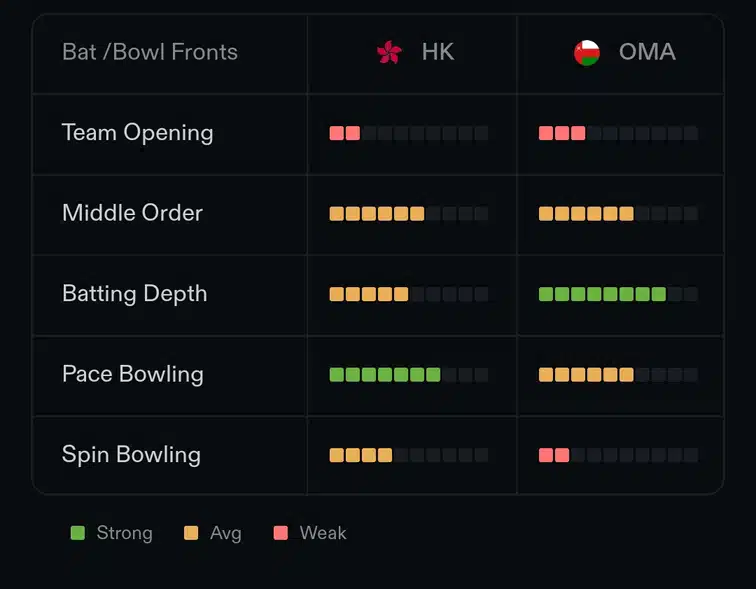Click OMA's Middle Order rating bar

(618, 214)
